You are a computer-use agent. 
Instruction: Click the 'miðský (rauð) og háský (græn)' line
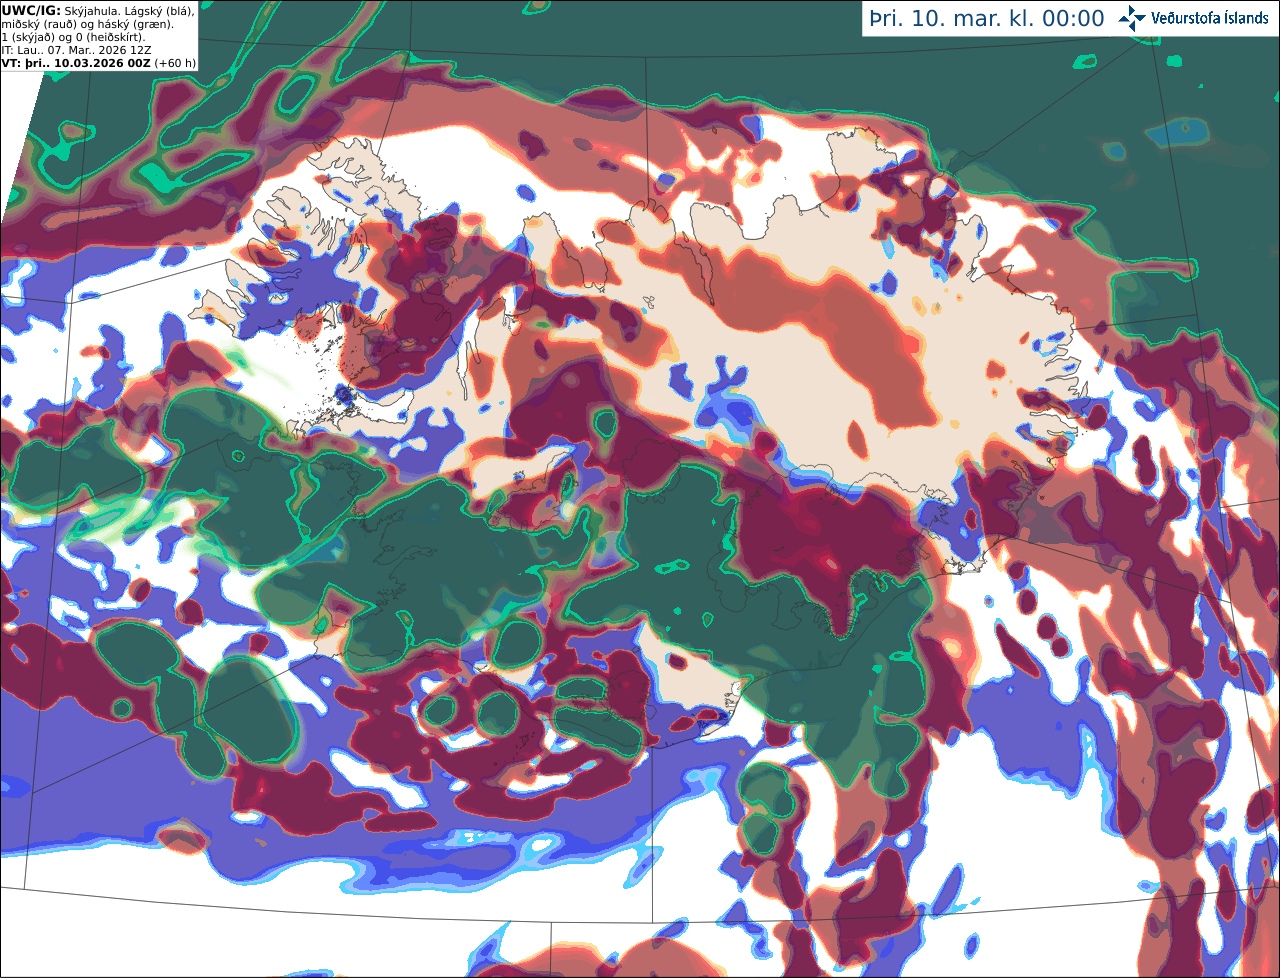87,24
